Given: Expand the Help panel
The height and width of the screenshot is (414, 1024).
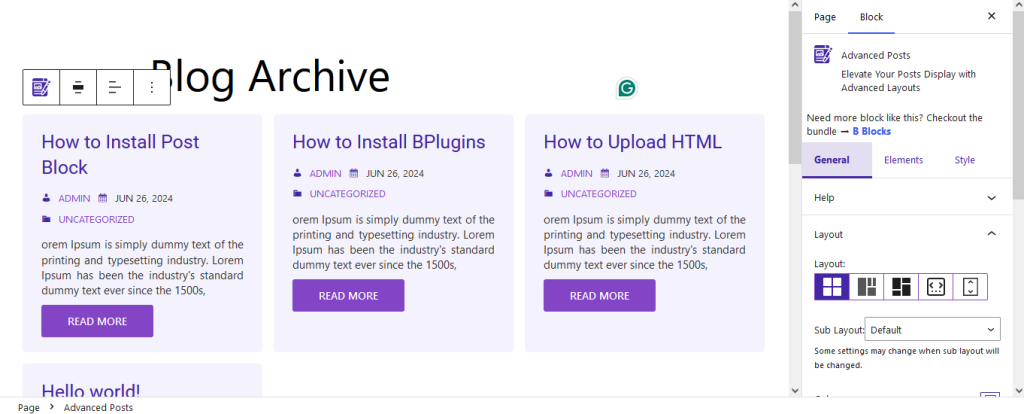Looking at the screenshot, I should 907,197.
